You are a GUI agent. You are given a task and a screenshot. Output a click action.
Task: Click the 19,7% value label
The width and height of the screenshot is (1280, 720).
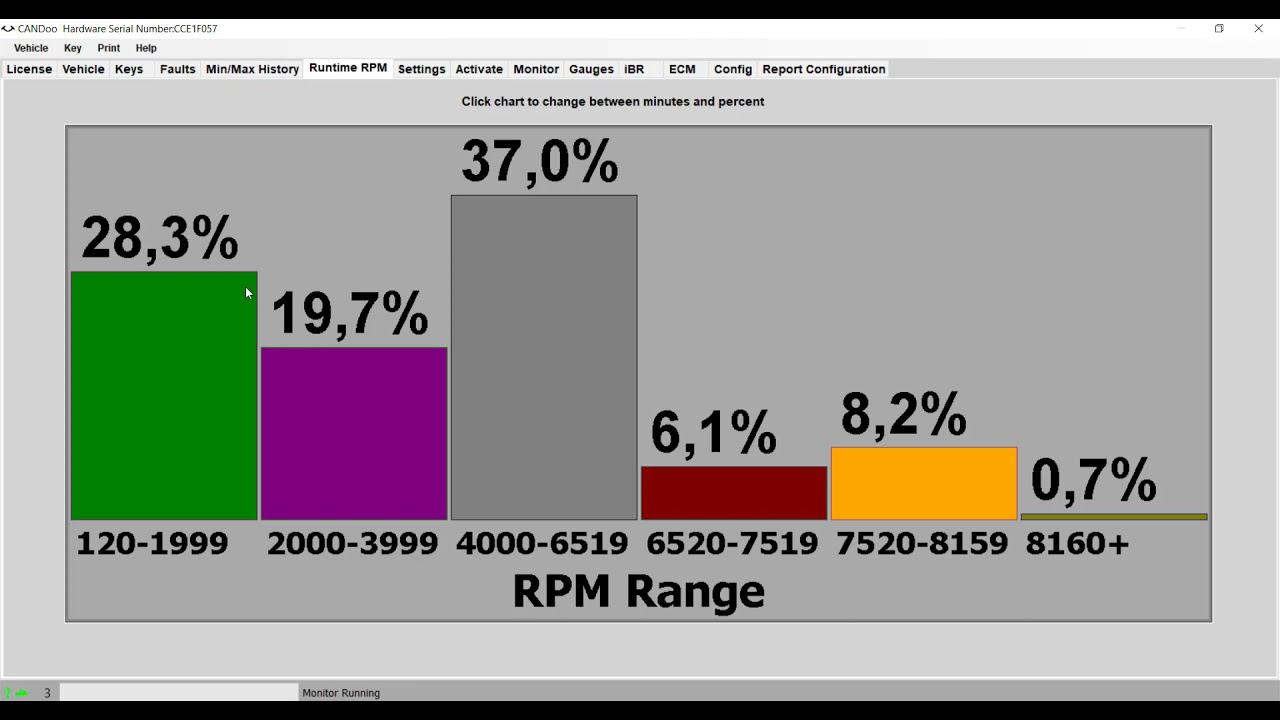click(350, 313)
